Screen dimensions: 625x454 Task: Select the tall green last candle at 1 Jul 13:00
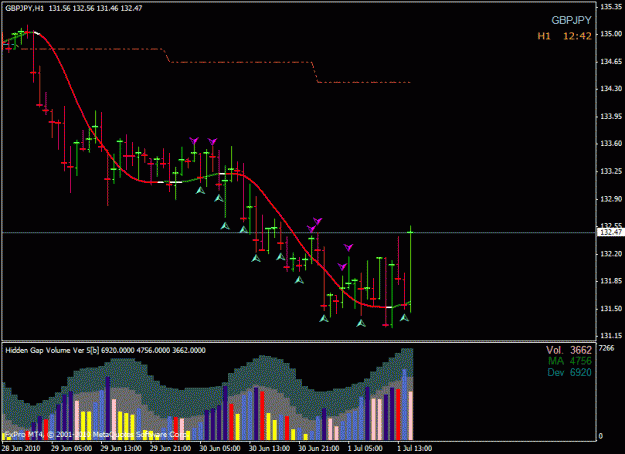click(410, 269)
